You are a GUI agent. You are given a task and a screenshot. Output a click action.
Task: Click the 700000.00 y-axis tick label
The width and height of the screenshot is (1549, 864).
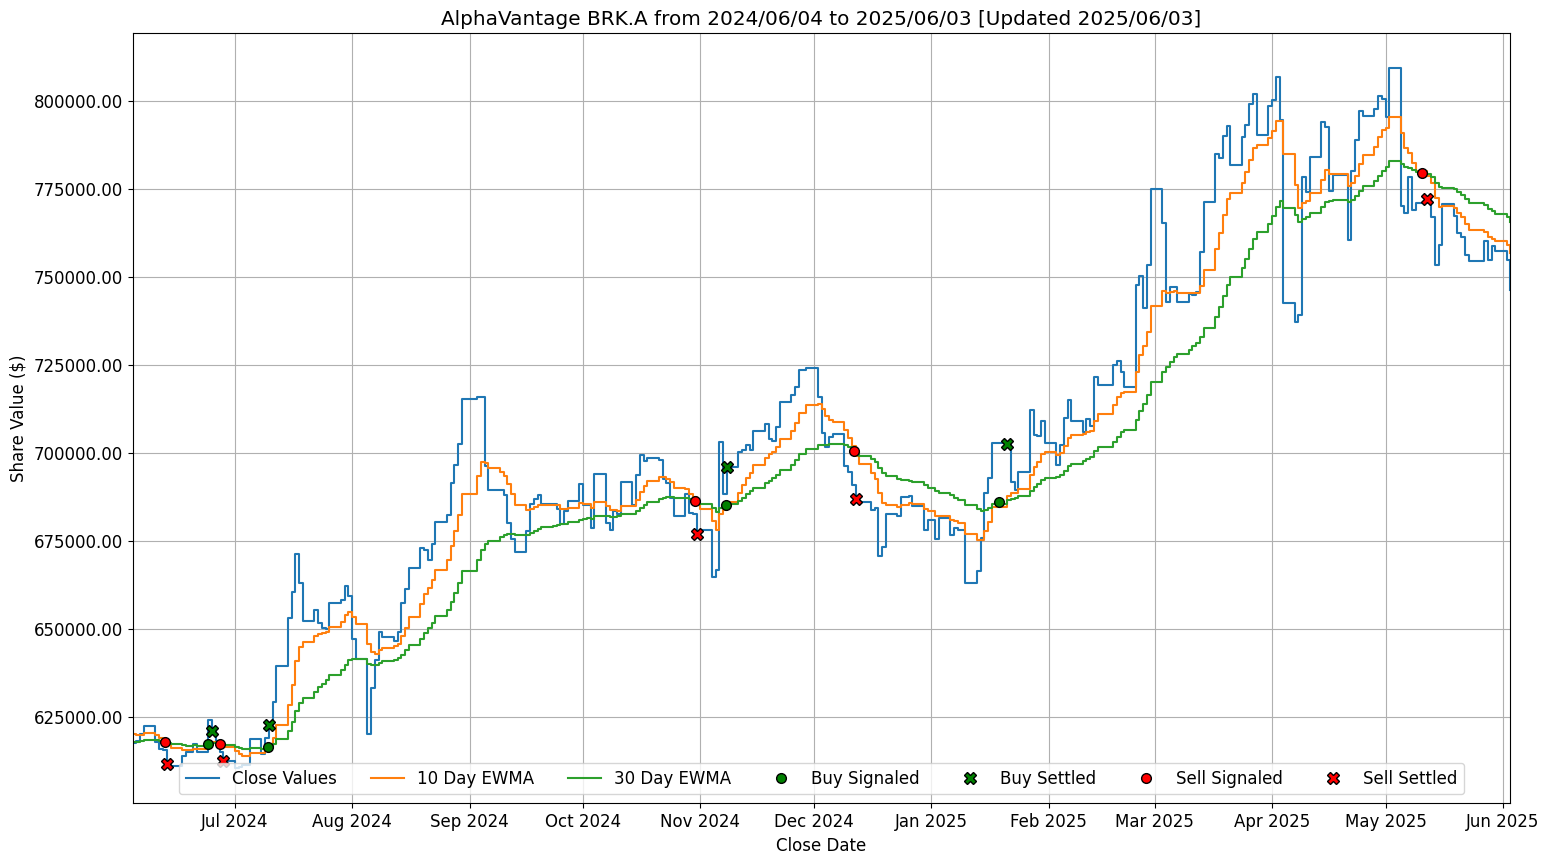(79, 454)
